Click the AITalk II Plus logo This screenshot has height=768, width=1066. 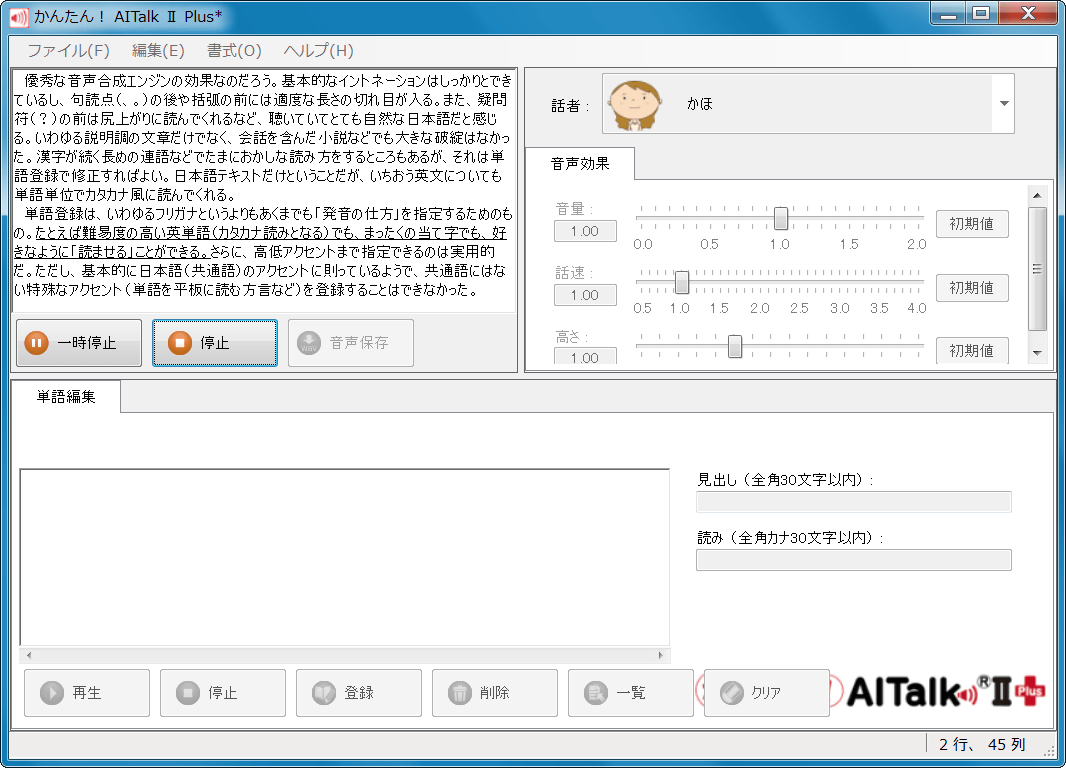point(945,692)
